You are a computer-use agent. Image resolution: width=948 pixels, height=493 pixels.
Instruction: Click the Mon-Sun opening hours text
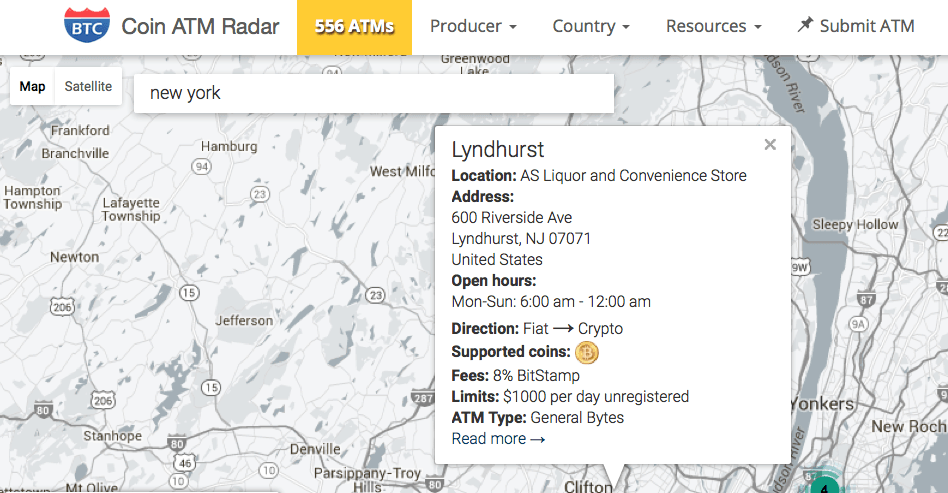coord(551,301)
